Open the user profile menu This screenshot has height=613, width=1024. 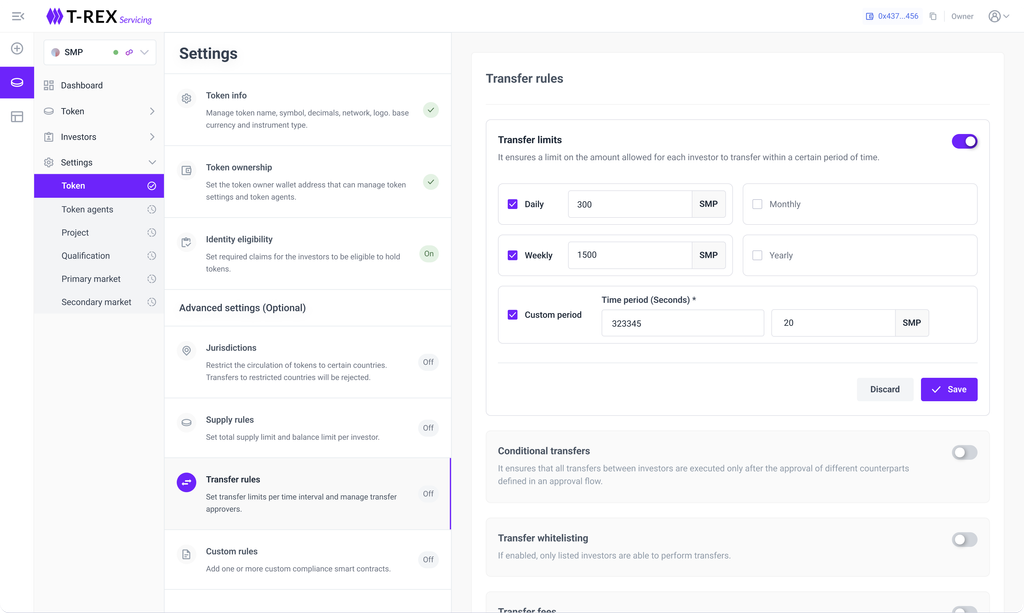pyautogui.click(x=997, y=16)
